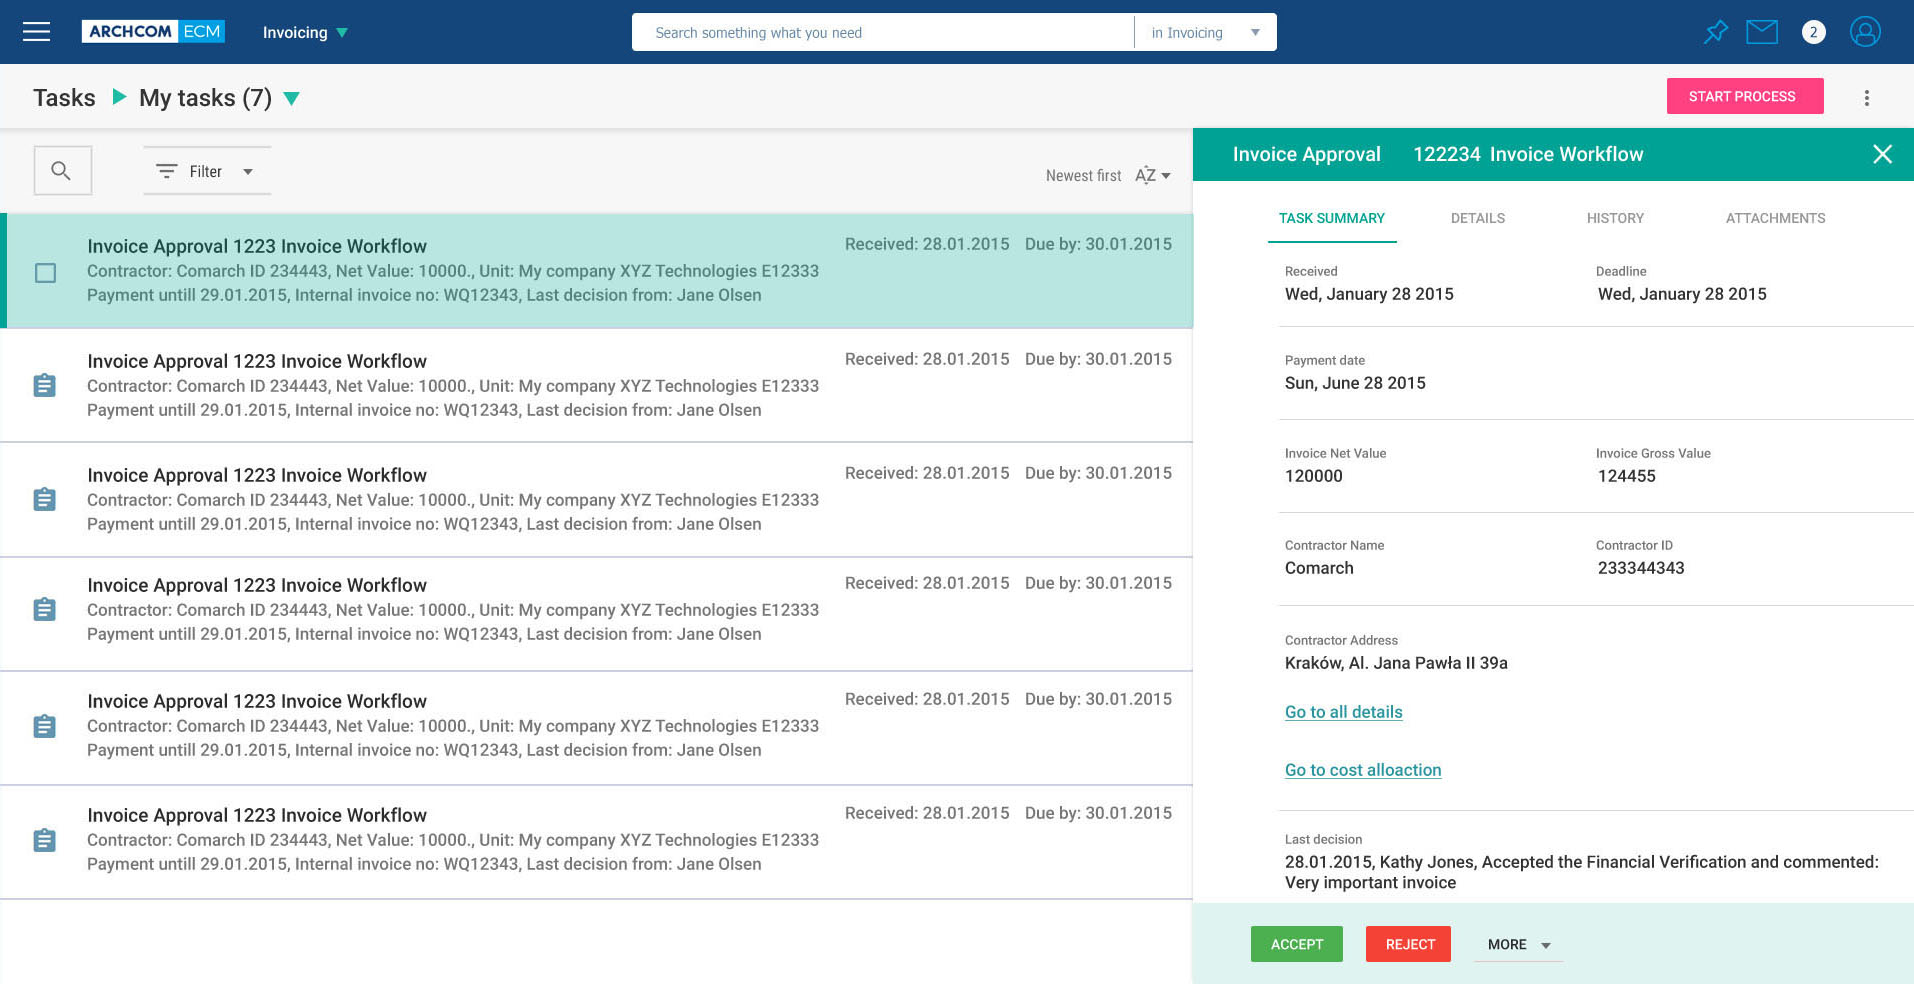The image size is (1914, 984).
Task: Open the mail envelope icon
Action: point(1762,32)
